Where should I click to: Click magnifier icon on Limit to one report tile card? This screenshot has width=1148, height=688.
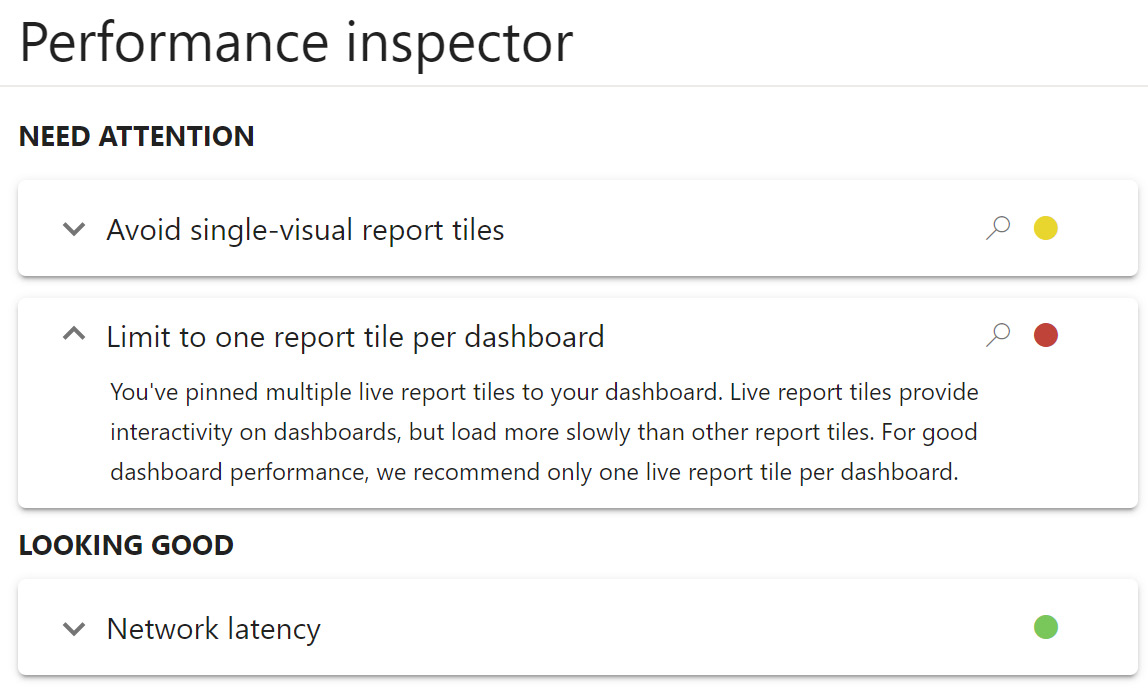tap(997, 335)
